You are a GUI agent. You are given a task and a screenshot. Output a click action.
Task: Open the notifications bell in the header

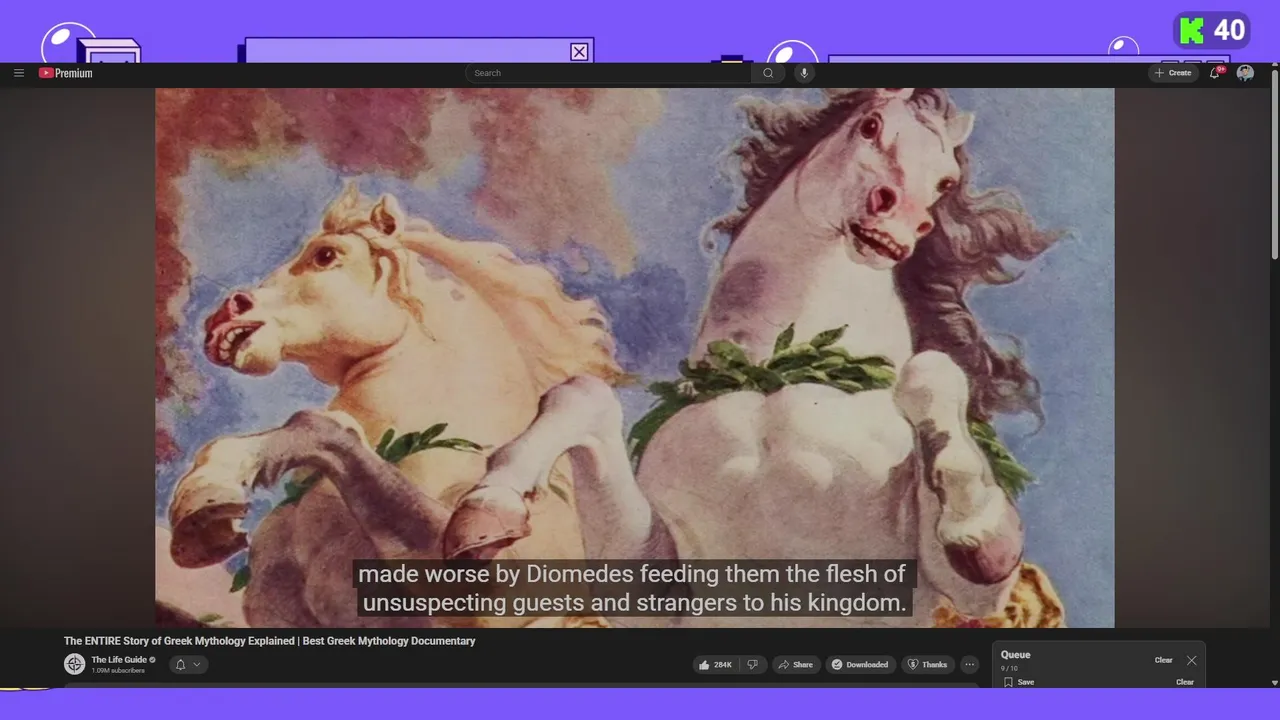[1215, 73]
